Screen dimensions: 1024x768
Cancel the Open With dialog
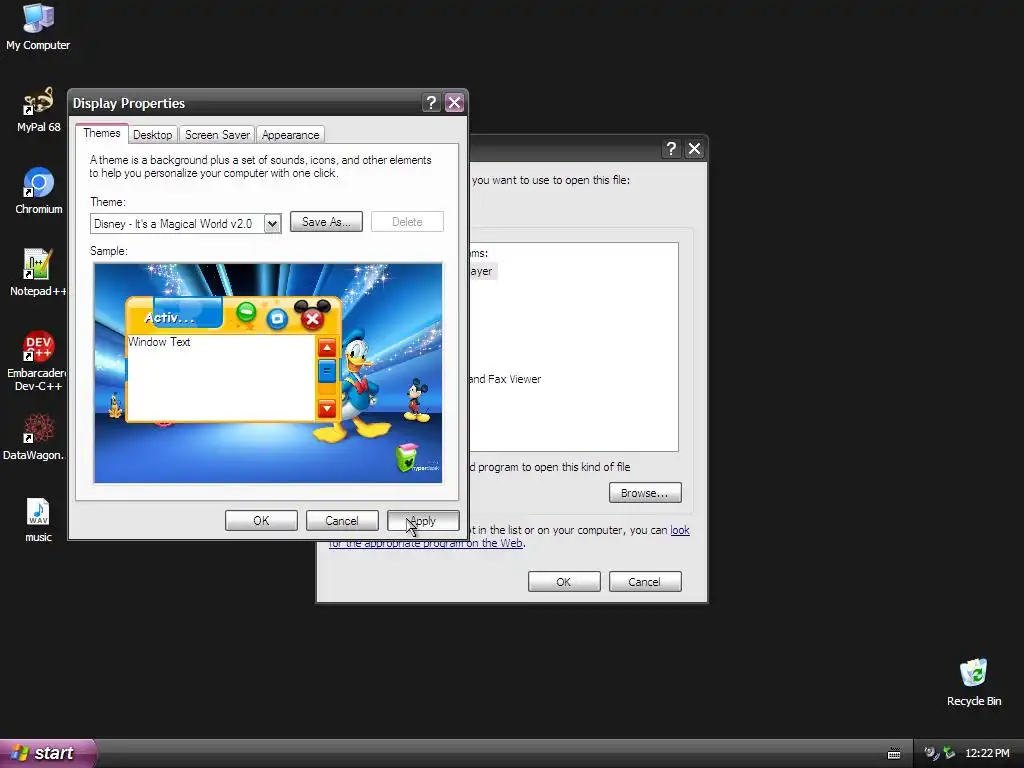point(645,581)
